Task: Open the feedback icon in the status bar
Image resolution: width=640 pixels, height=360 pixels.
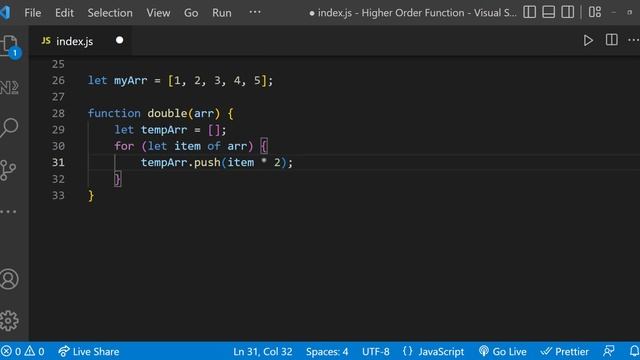Action: coord(609,351)
